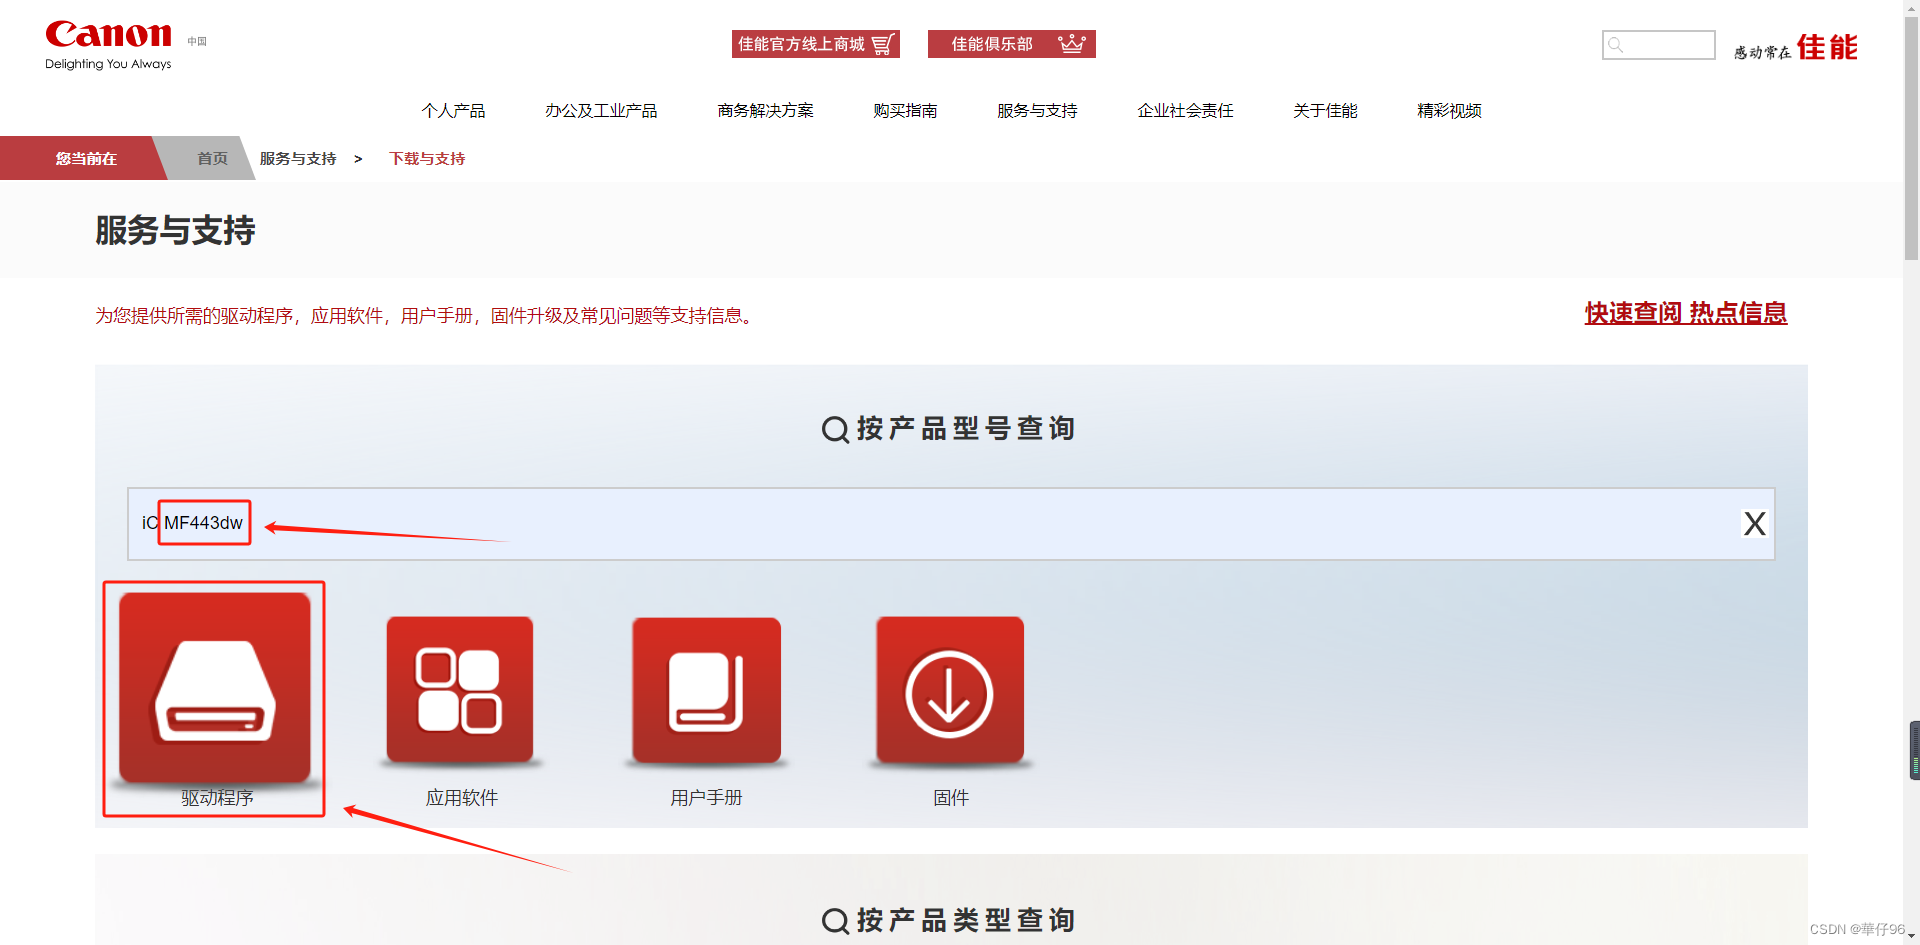
Task: Click the product model search field
Action: click(x=950, y=524)
